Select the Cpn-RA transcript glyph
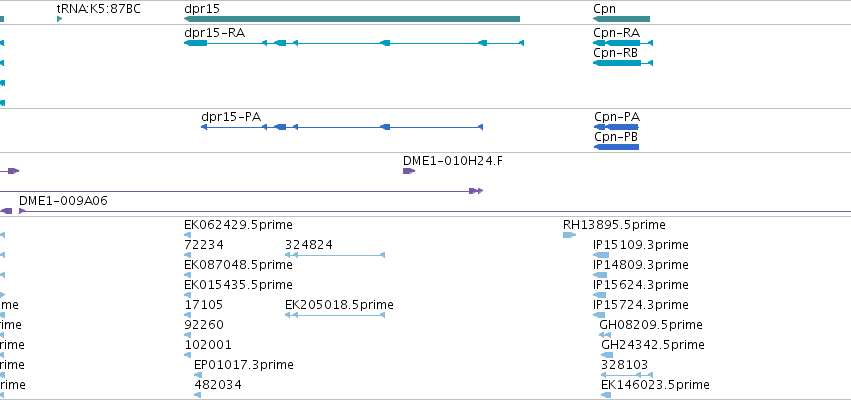Screen dimensions: 851x400 pos(623,43)
